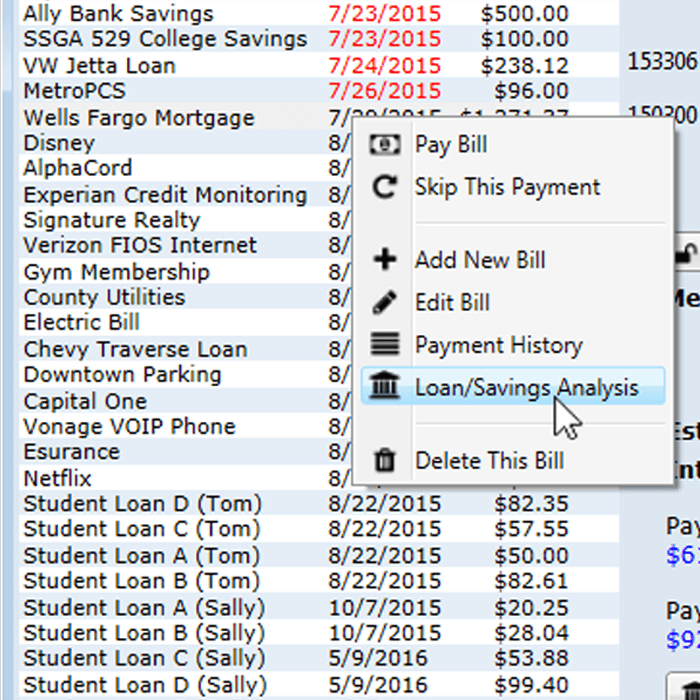Select the Capital One bill

(185, 401)
